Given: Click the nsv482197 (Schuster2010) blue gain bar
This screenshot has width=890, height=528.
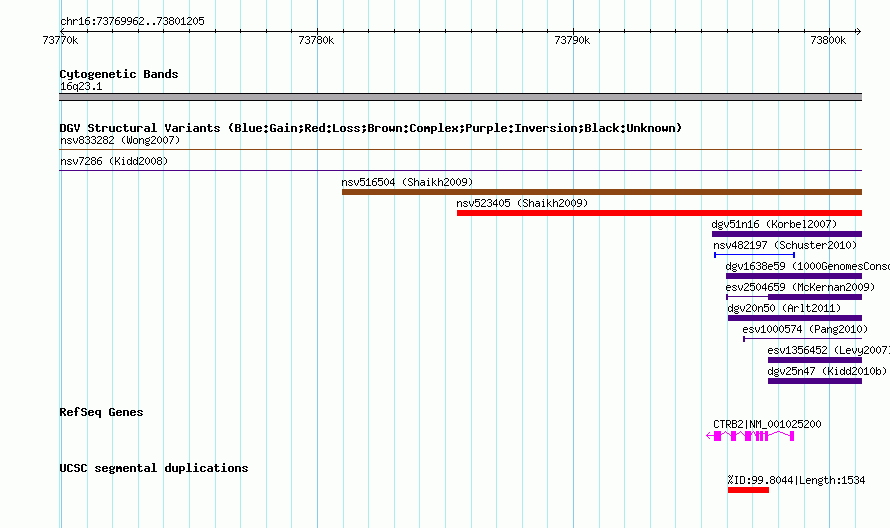Looking at the screenshot, I should (x=754, y=255).
